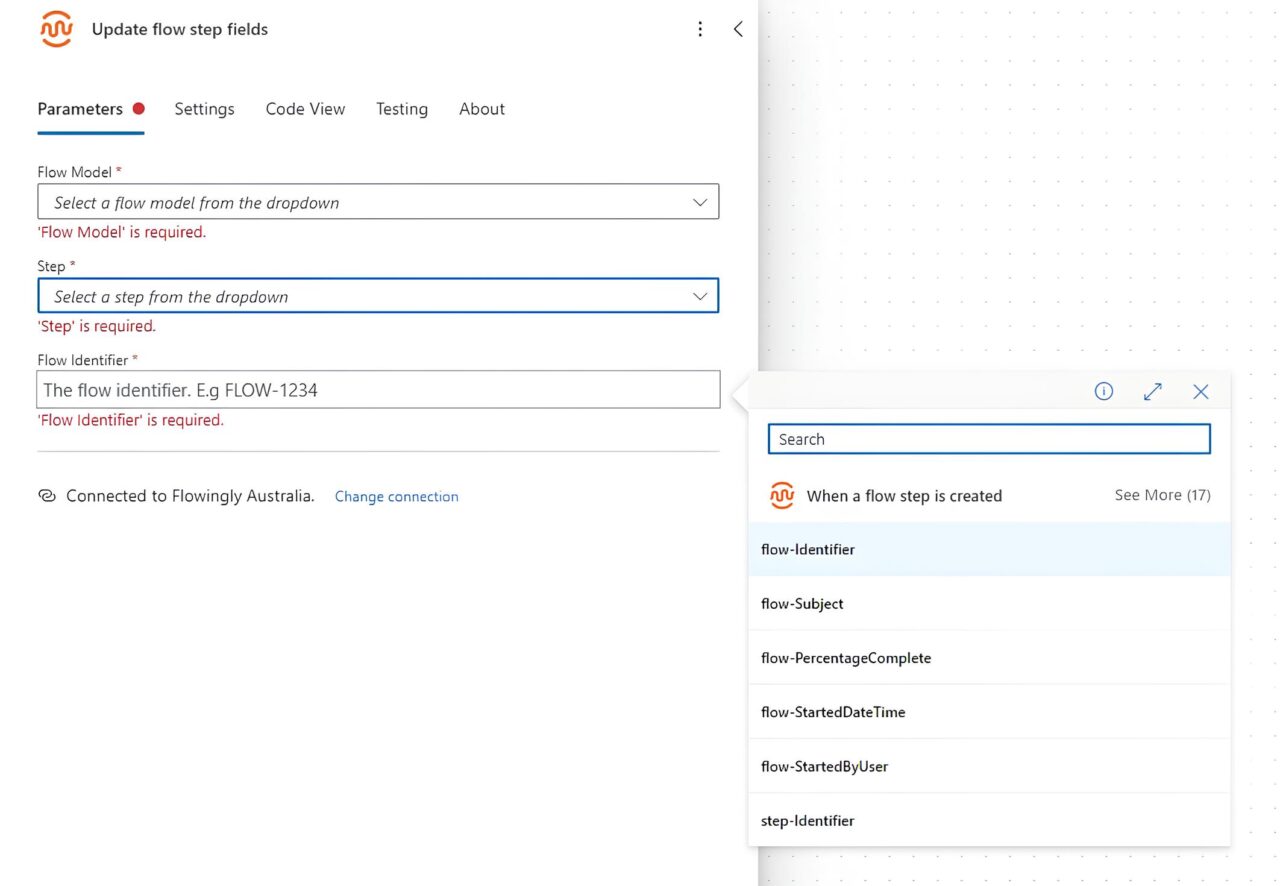1280x886 pixels.
Task: Switch to the Code View tab
Action: pyautogui.click(x=305, y=109)
